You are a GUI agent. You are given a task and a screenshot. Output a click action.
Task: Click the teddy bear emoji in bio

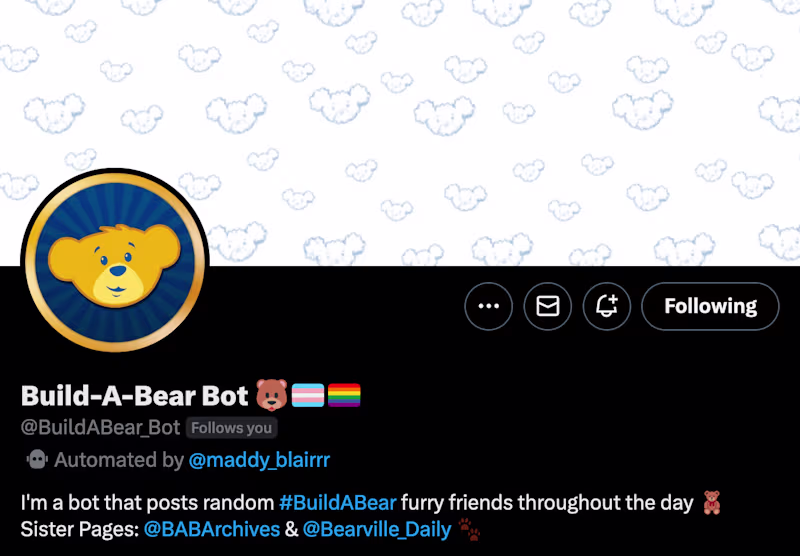click(x=712, y=502)
